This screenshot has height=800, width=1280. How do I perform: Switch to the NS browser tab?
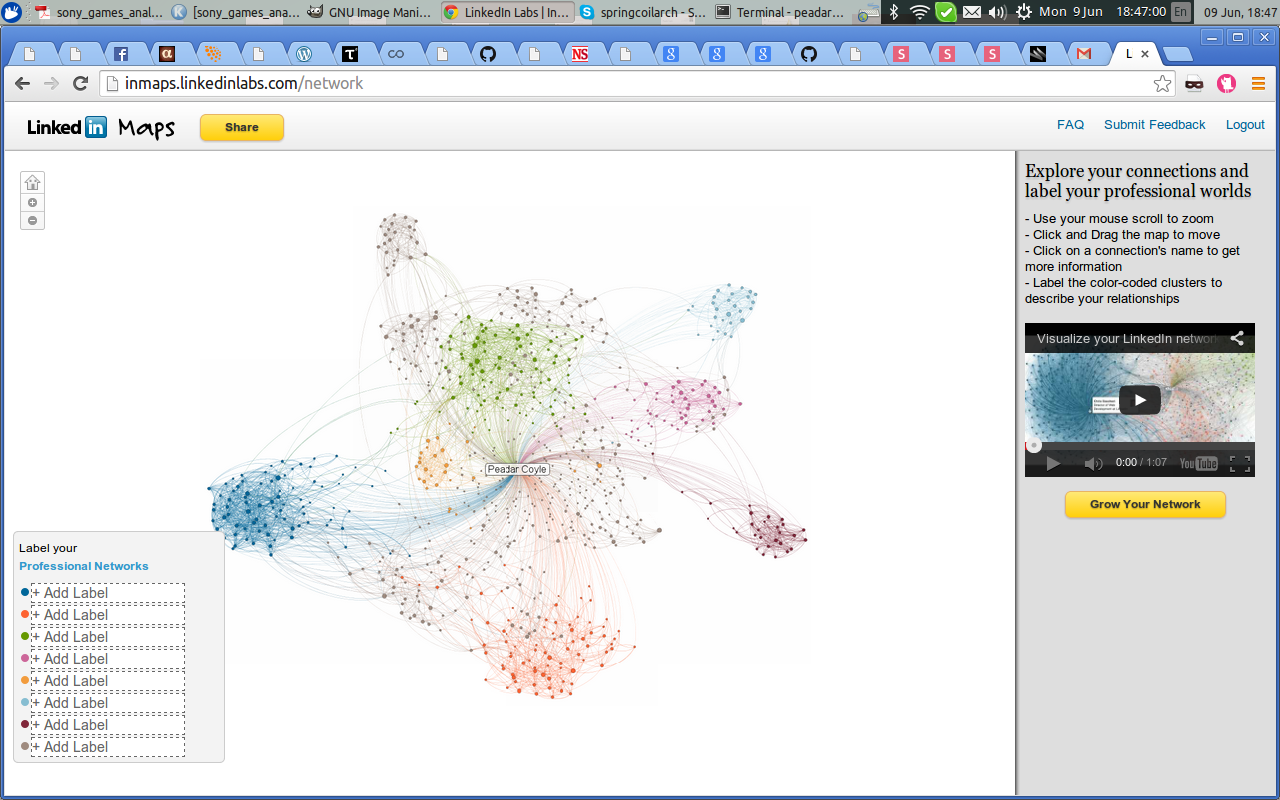pos(580,54)
